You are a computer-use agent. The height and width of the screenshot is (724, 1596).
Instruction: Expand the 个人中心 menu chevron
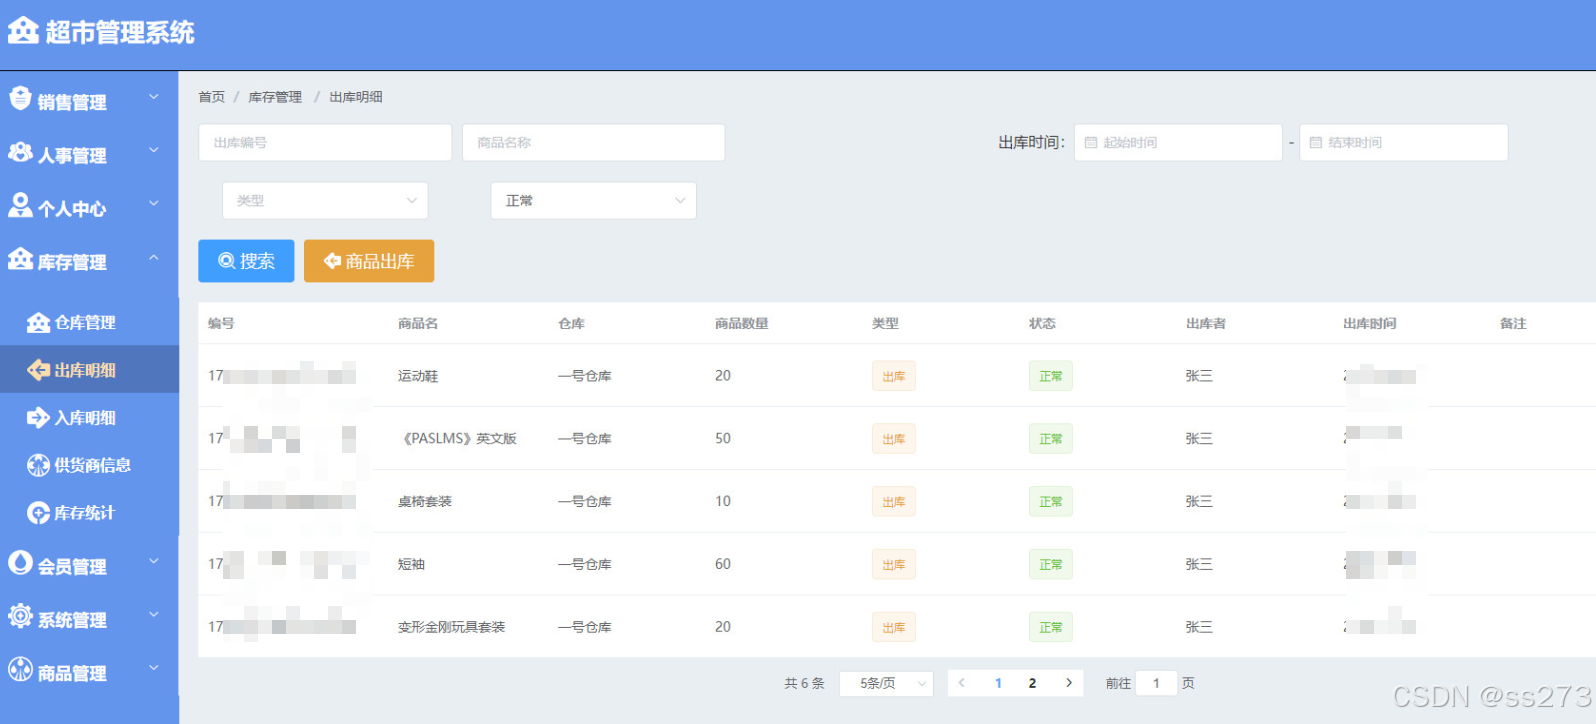pyautogui.click(x=154, y=203)
